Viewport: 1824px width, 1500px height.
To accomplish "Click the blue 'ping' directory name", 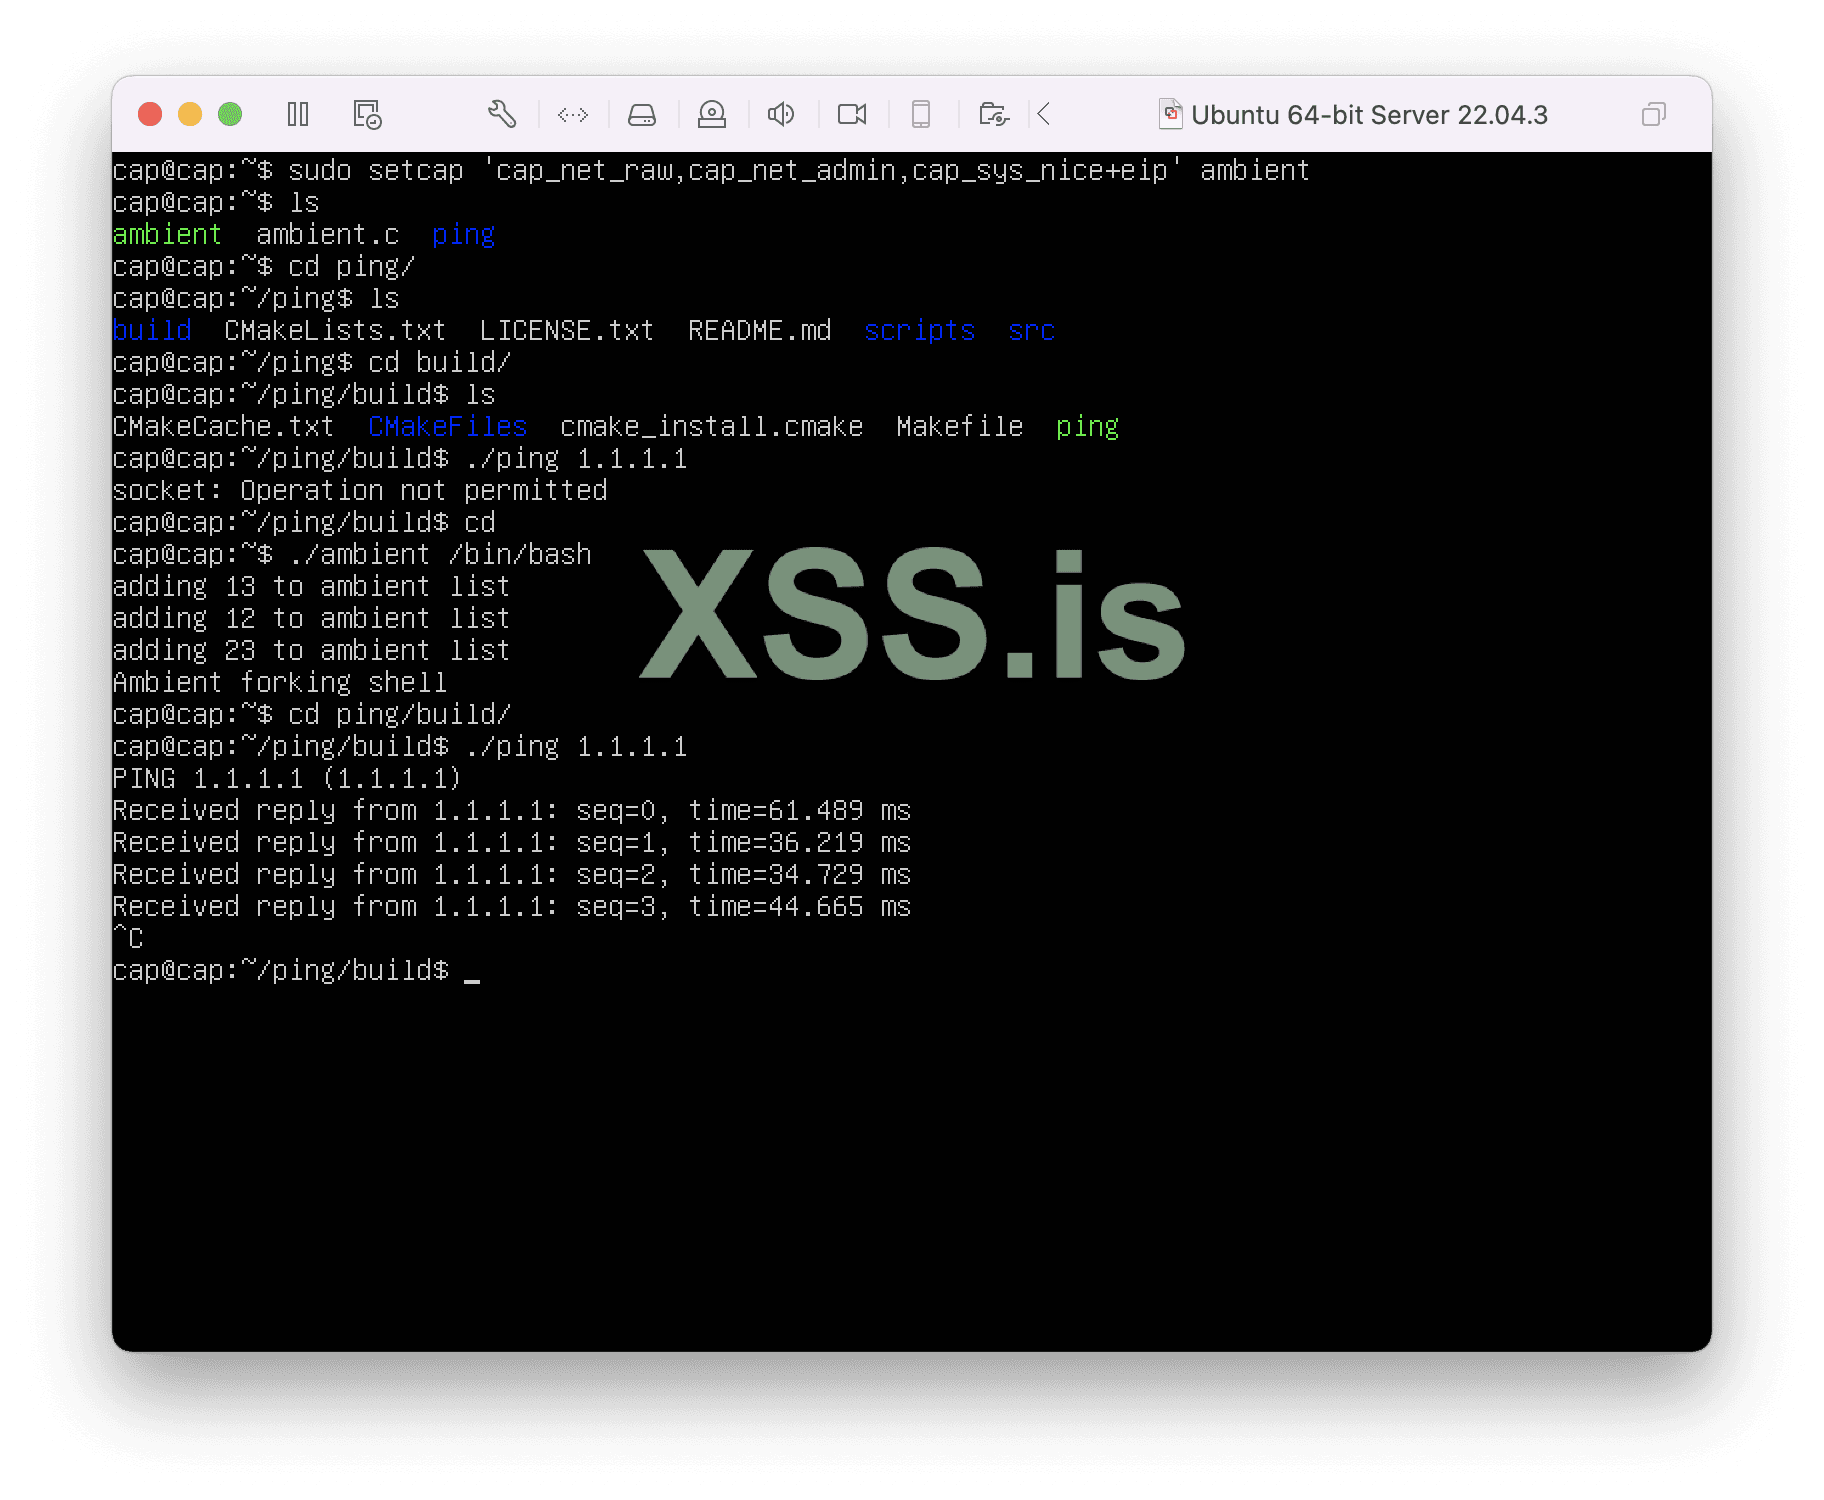I will tap(463, 235).
